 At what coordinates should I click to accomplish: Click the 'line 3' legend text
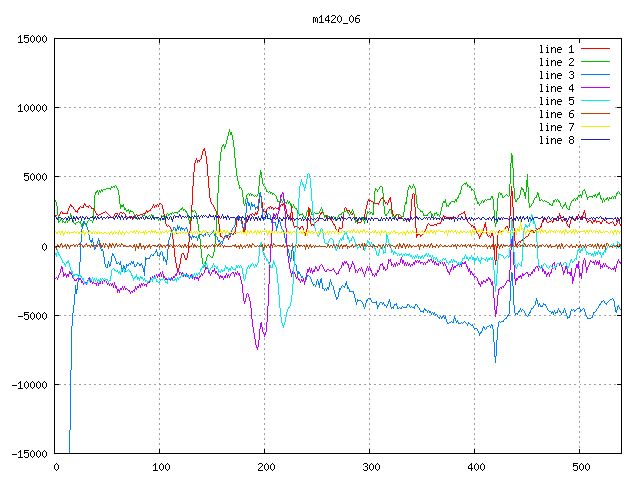point(556,75)
